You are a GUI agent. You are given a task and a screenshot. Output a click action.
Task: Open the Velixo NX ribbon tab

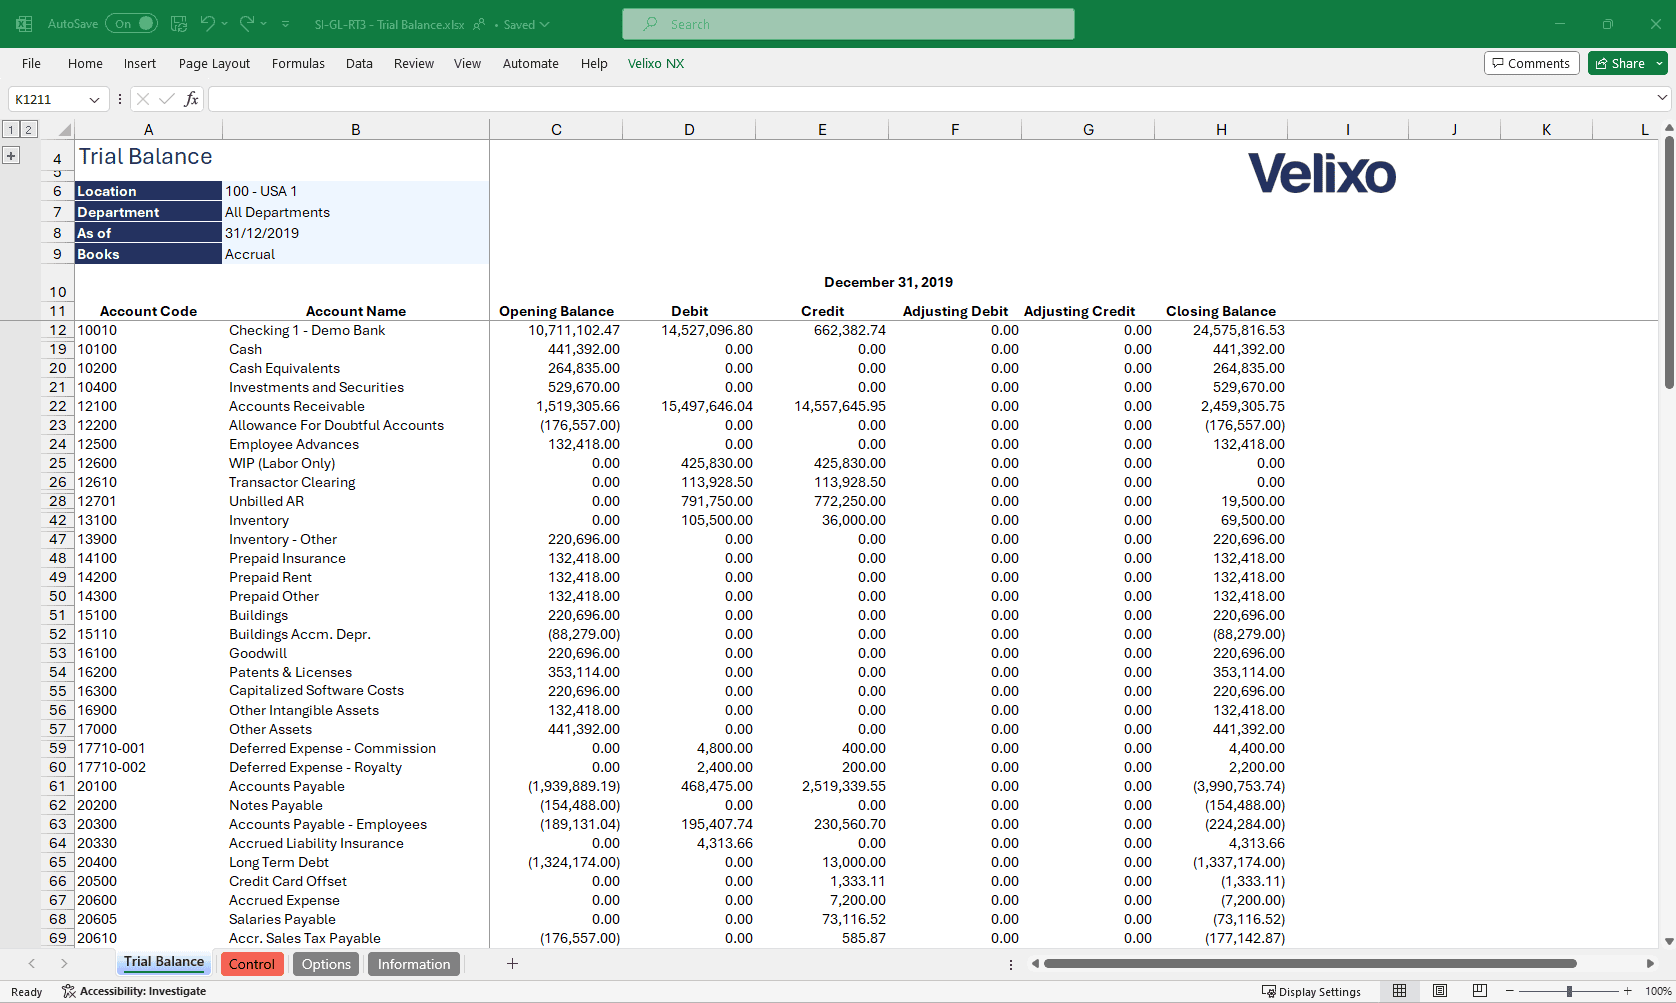click(x=656, y=63)
